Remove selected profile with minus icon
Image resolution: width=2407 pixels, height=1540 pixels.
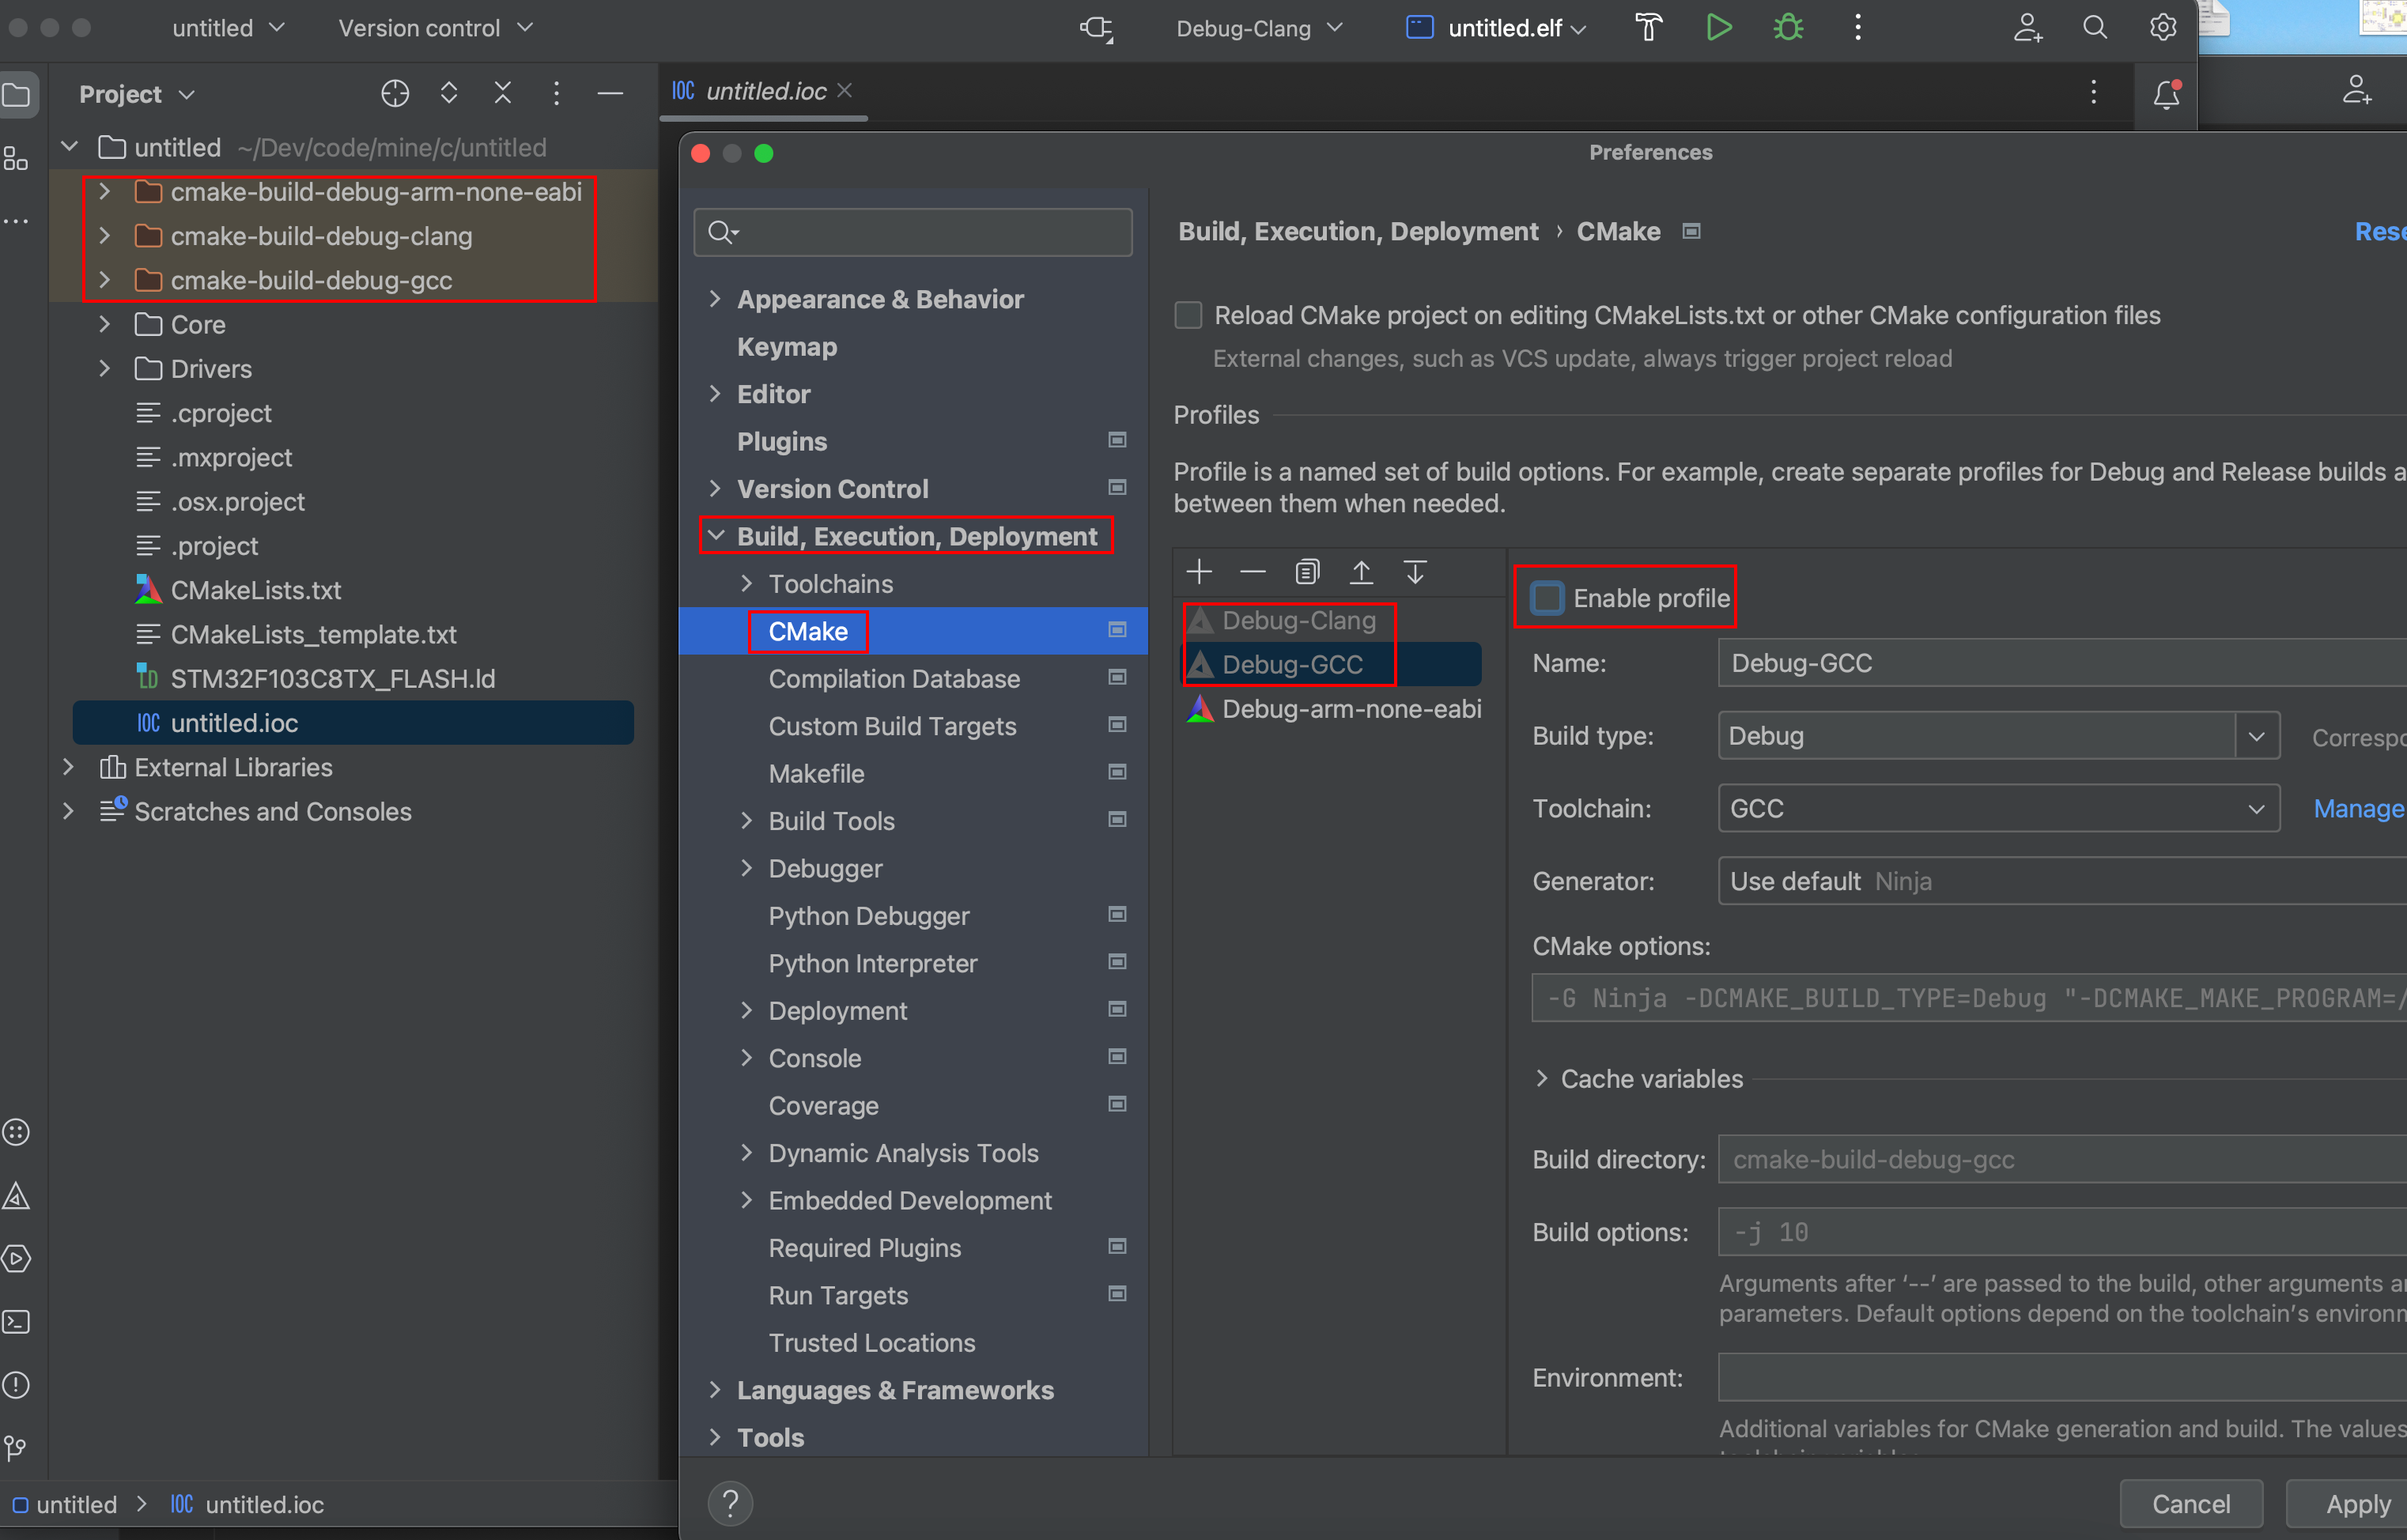click(1252, 572)
